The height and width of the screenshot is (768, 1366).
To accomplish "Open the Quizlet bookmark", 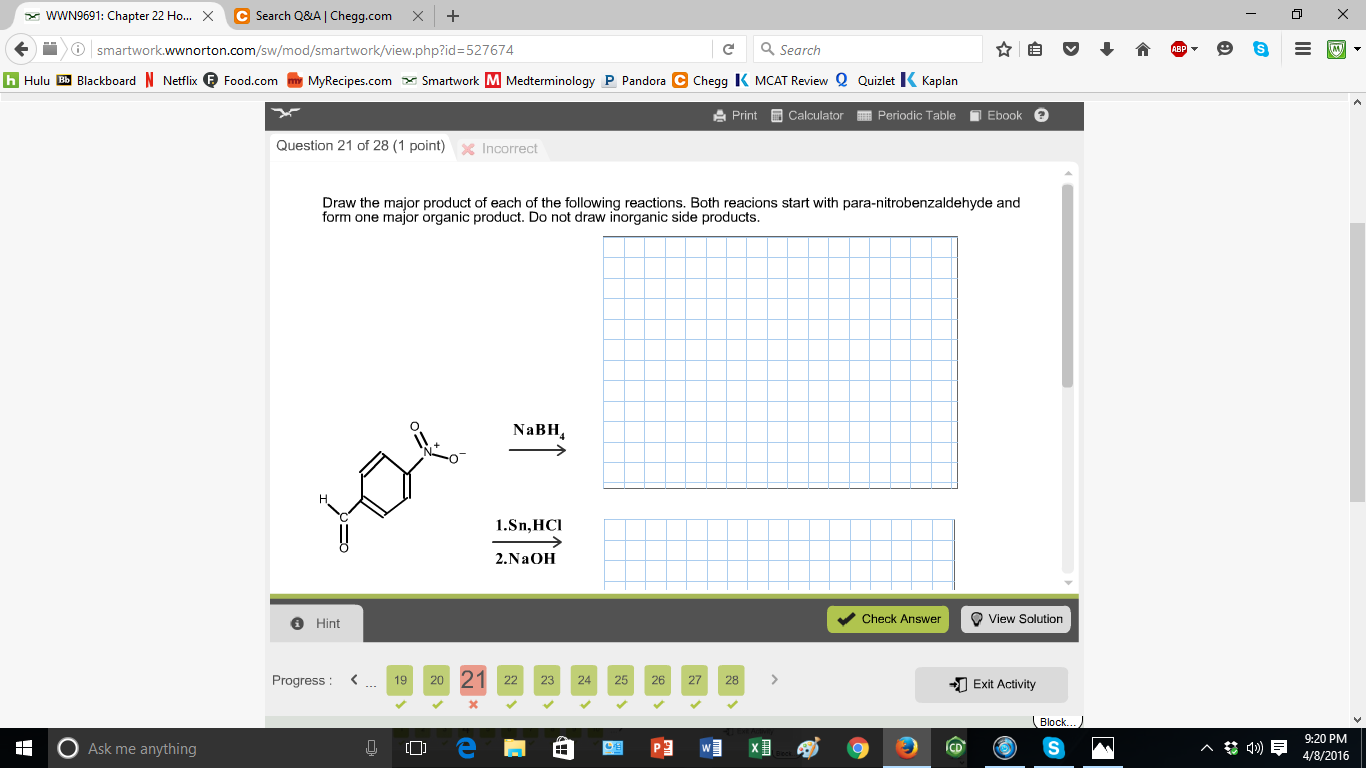I will click(x=865, y=80).
